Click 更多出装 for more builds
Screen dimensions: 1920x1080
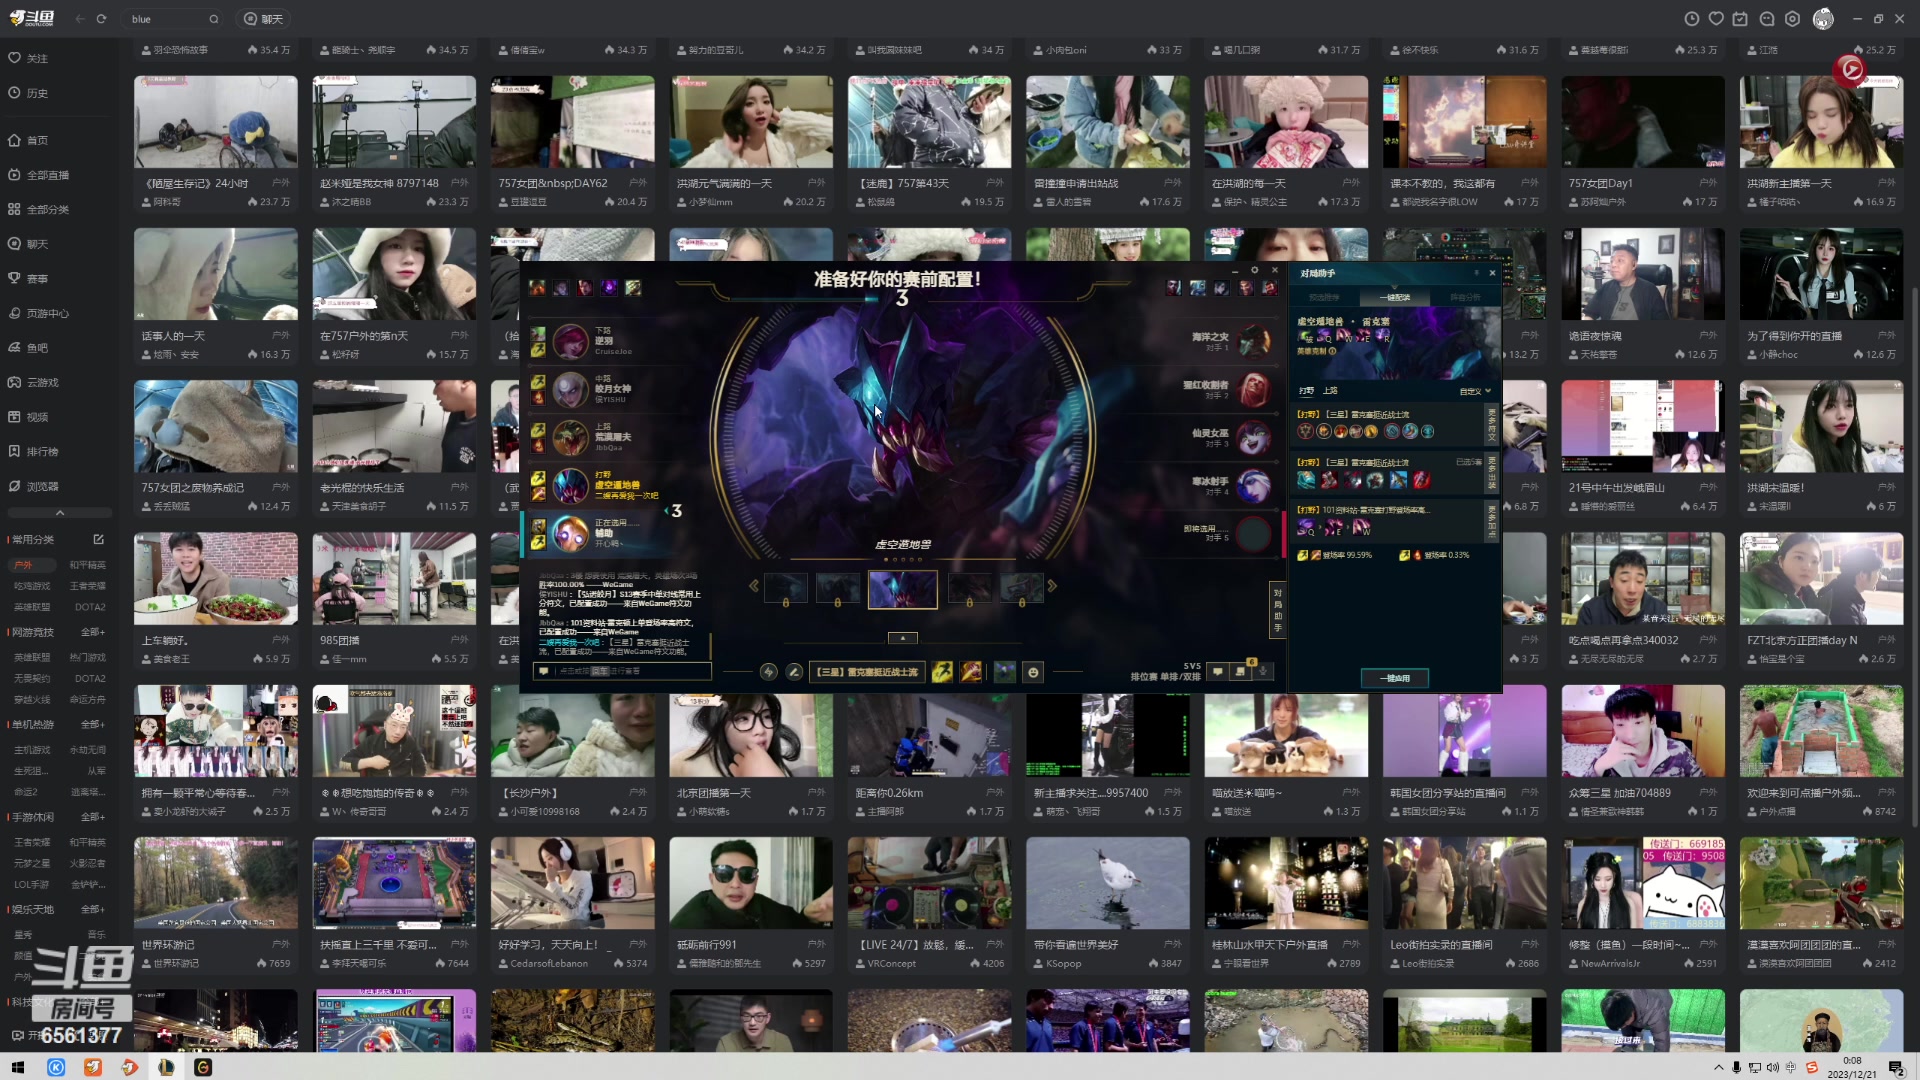point(1491,472)
